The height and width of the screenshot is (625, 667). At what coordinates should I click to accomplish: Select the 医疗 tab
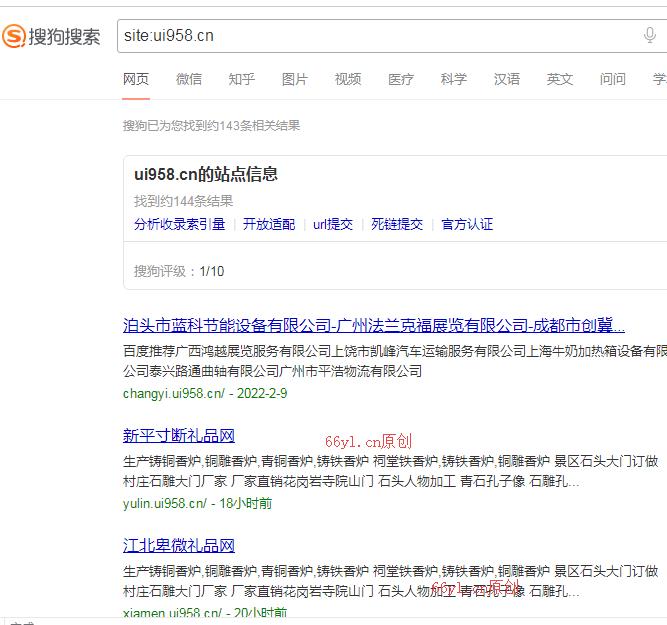(401, 79)
